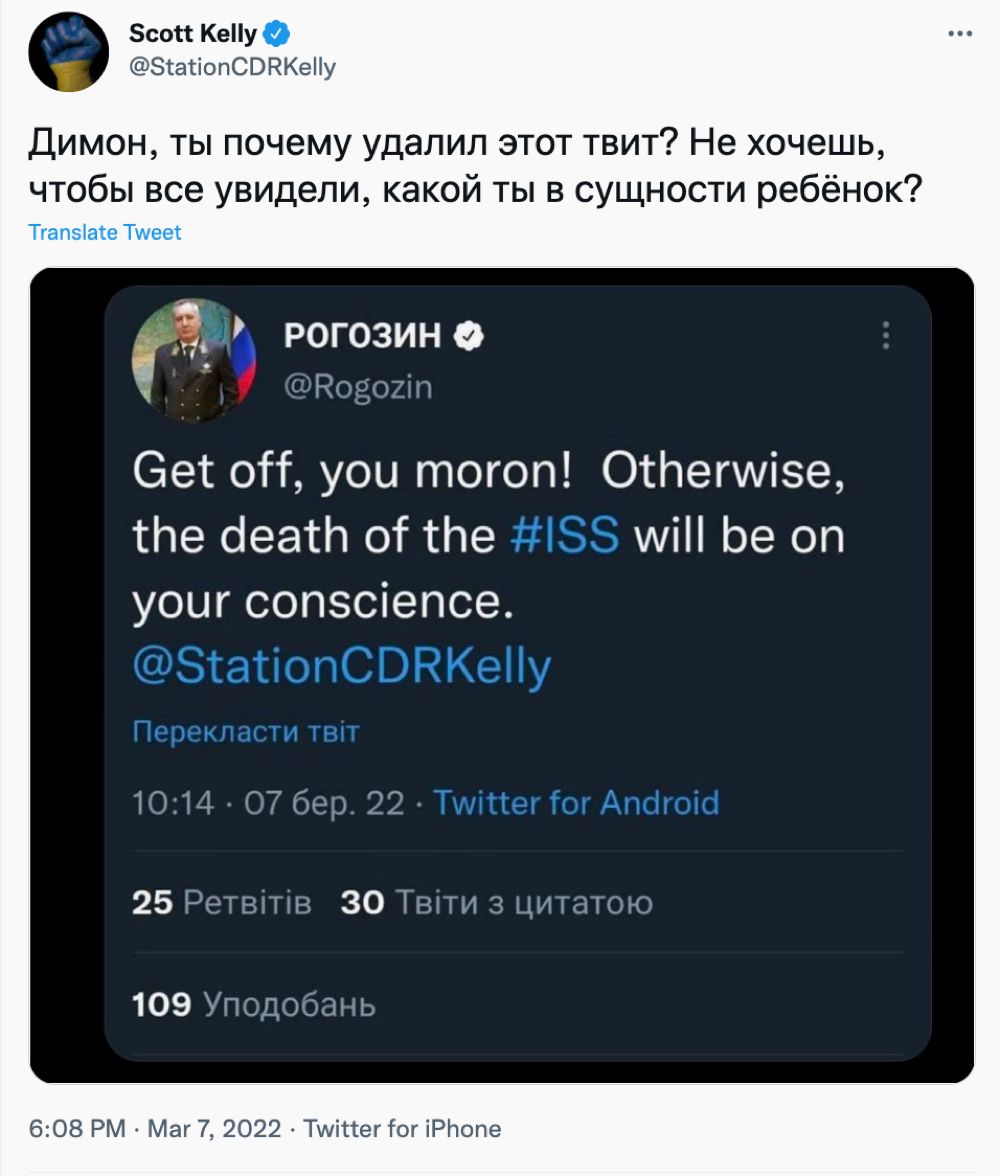View the 25 Ретвітів count

(x=221, y=904)
